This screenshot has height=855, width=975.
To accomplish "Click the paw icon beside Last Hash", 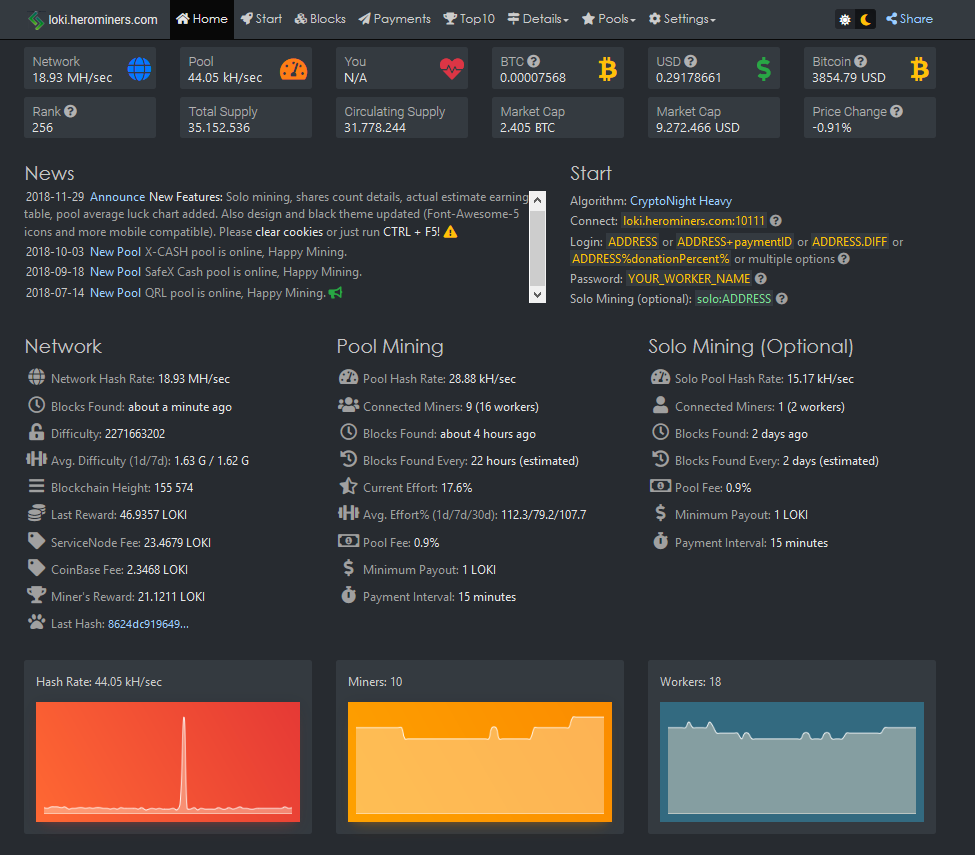I will 37,622.
